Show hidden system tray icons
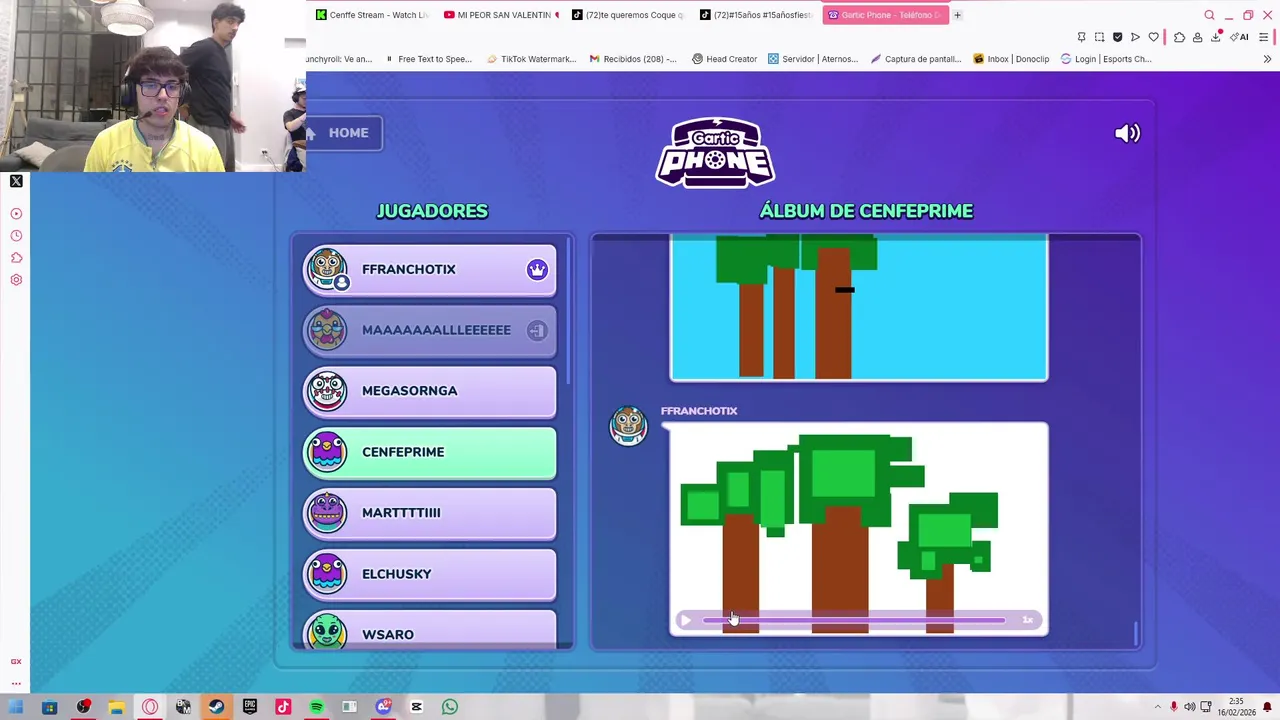Image resolution: width=1280 pixels, height=720 pixels. 1157,708
